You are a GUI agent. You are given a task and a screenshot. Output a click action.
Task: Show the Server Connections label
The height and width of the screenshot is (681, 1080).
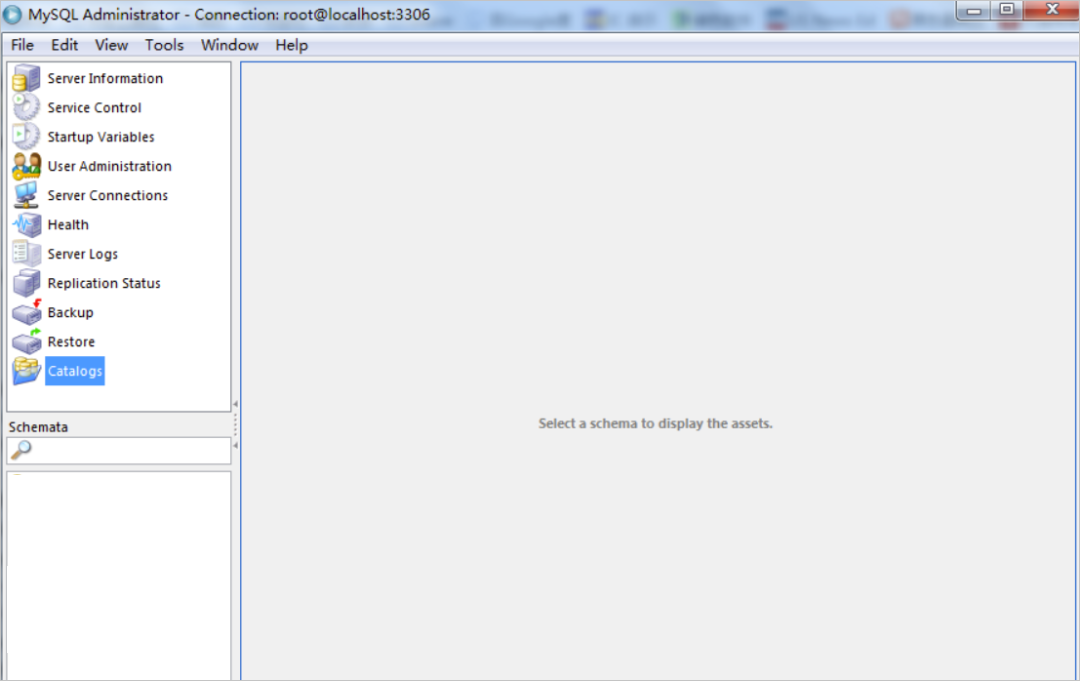pos(107,196)
